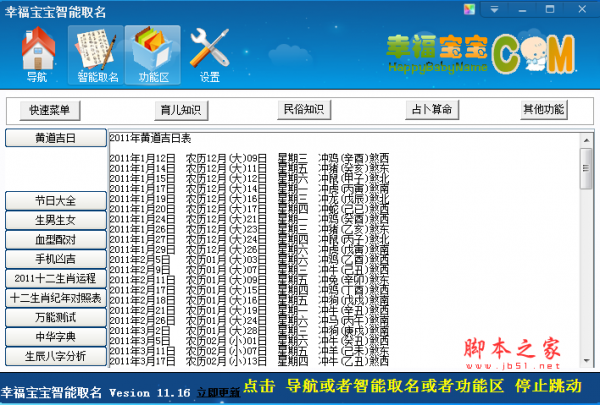Click the heading 2011年黄道吉日表

click(x=150, y=138)
